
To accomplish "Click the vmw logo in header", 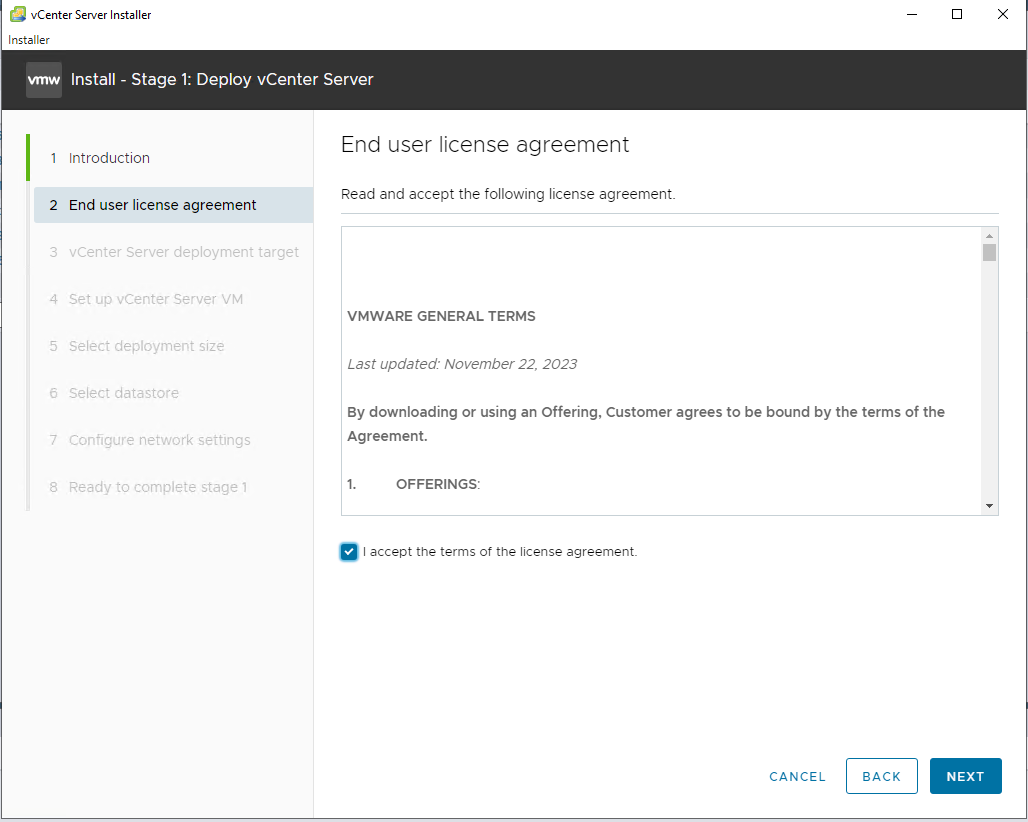I will 44,80.
